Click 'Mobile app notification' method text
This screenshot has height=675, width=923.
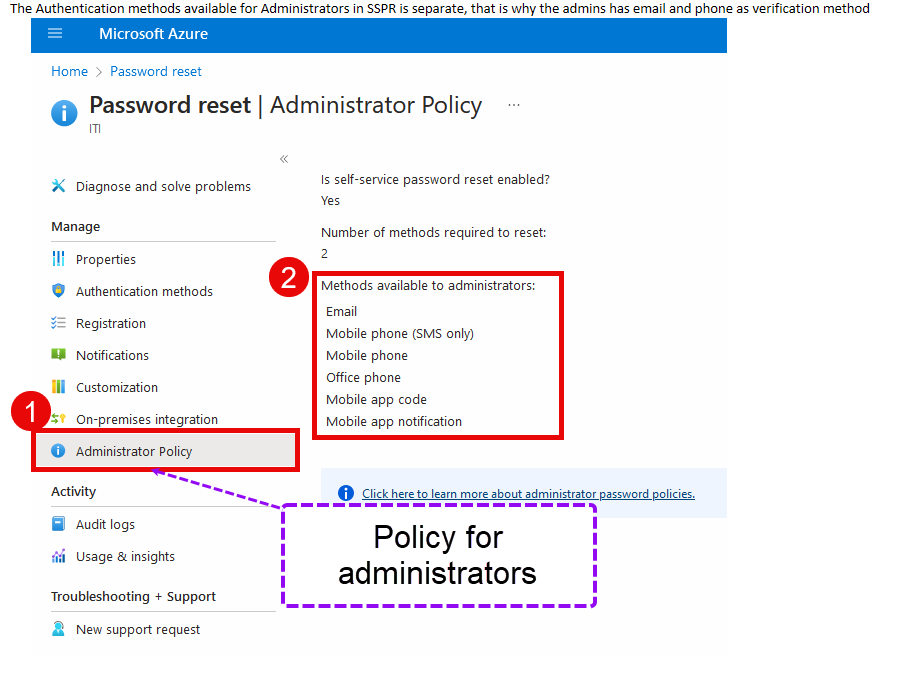click(x=394, y=421)
